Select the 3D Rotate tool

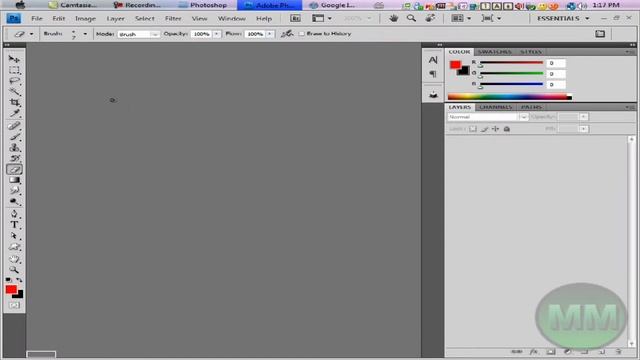point(14,247)
